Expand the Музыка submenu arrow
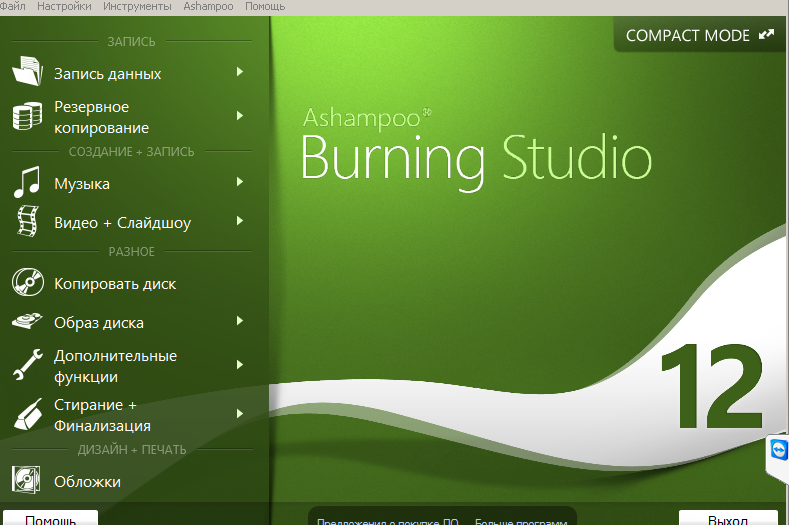Screen dimensions: 789x525 tap(240, 182)
